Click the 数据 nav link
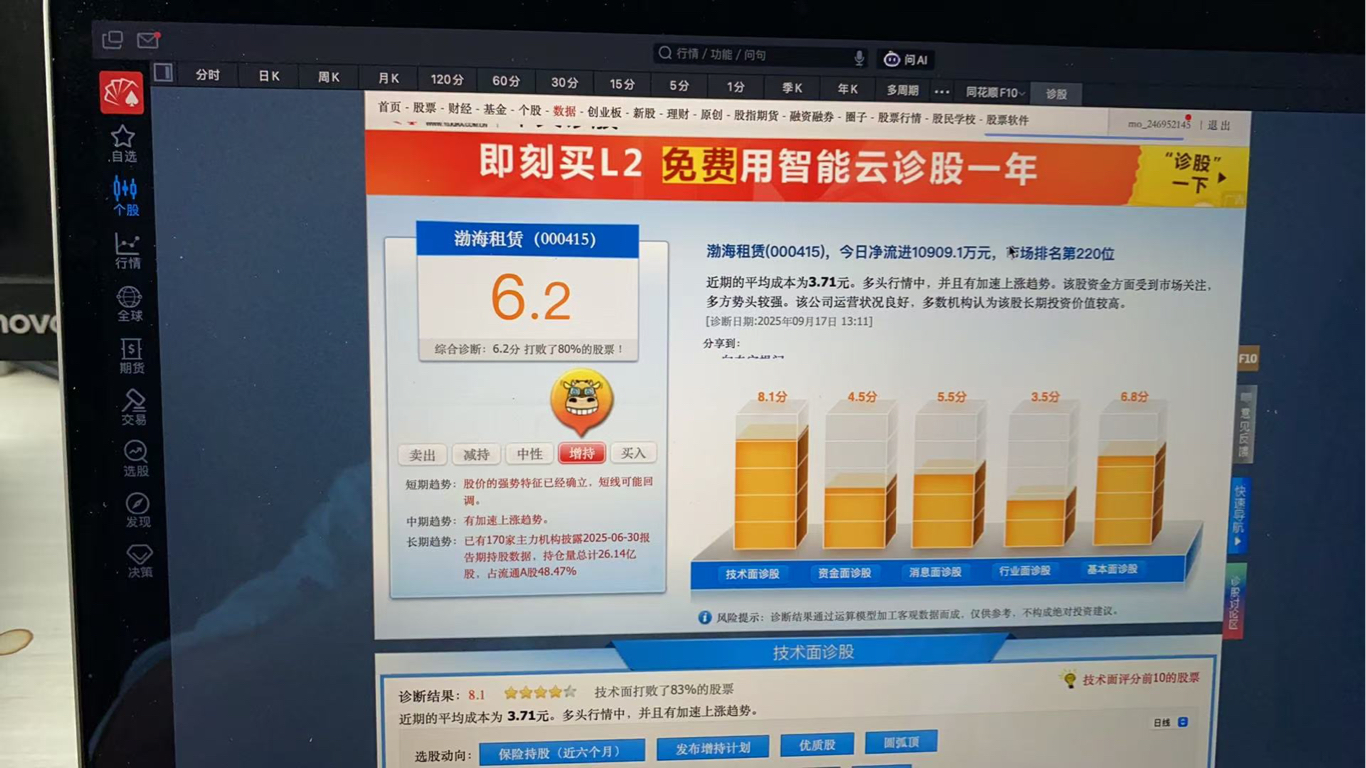The image size is (1366, 768). point(564,112)
